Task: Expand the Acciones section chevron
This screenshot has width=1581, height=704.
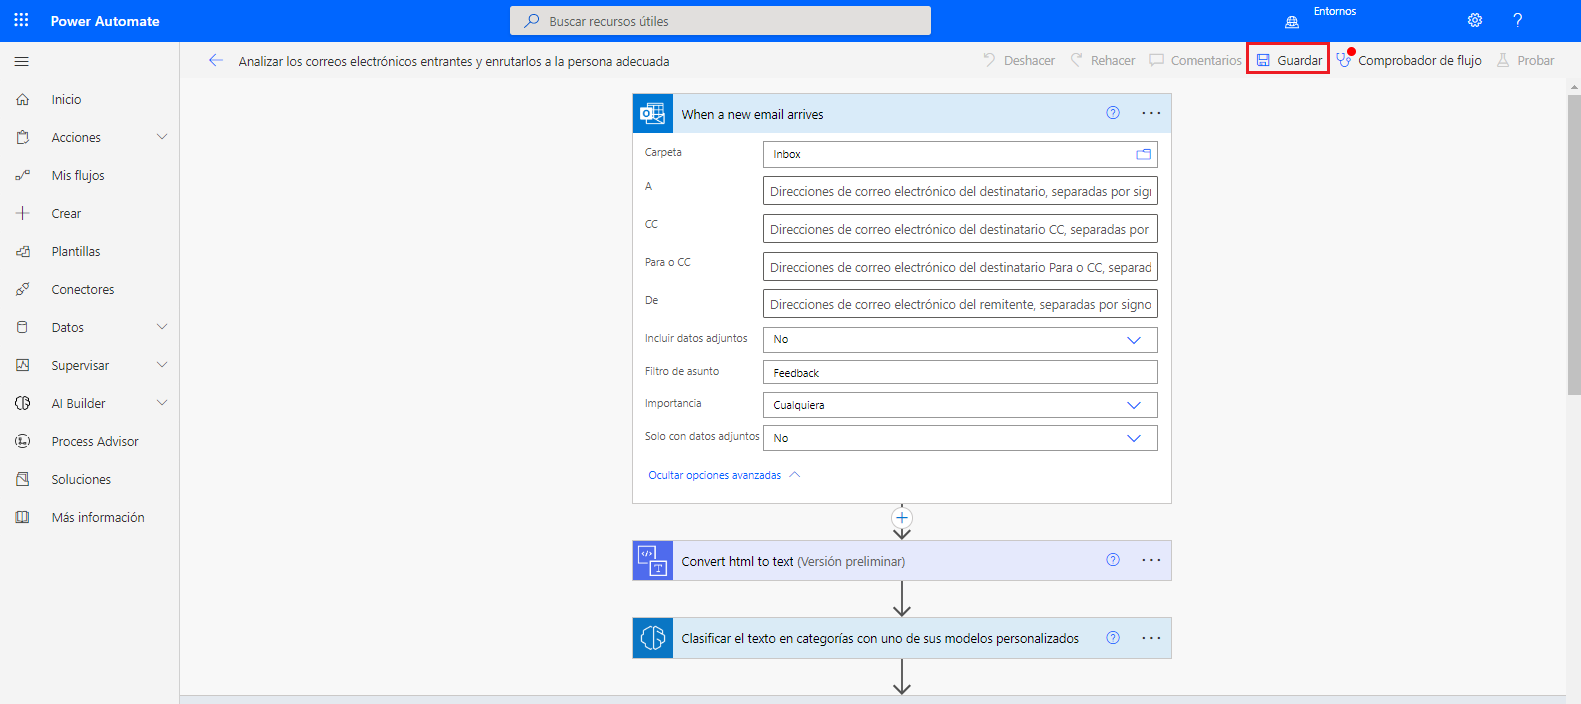Action: (x=162, y=137)
